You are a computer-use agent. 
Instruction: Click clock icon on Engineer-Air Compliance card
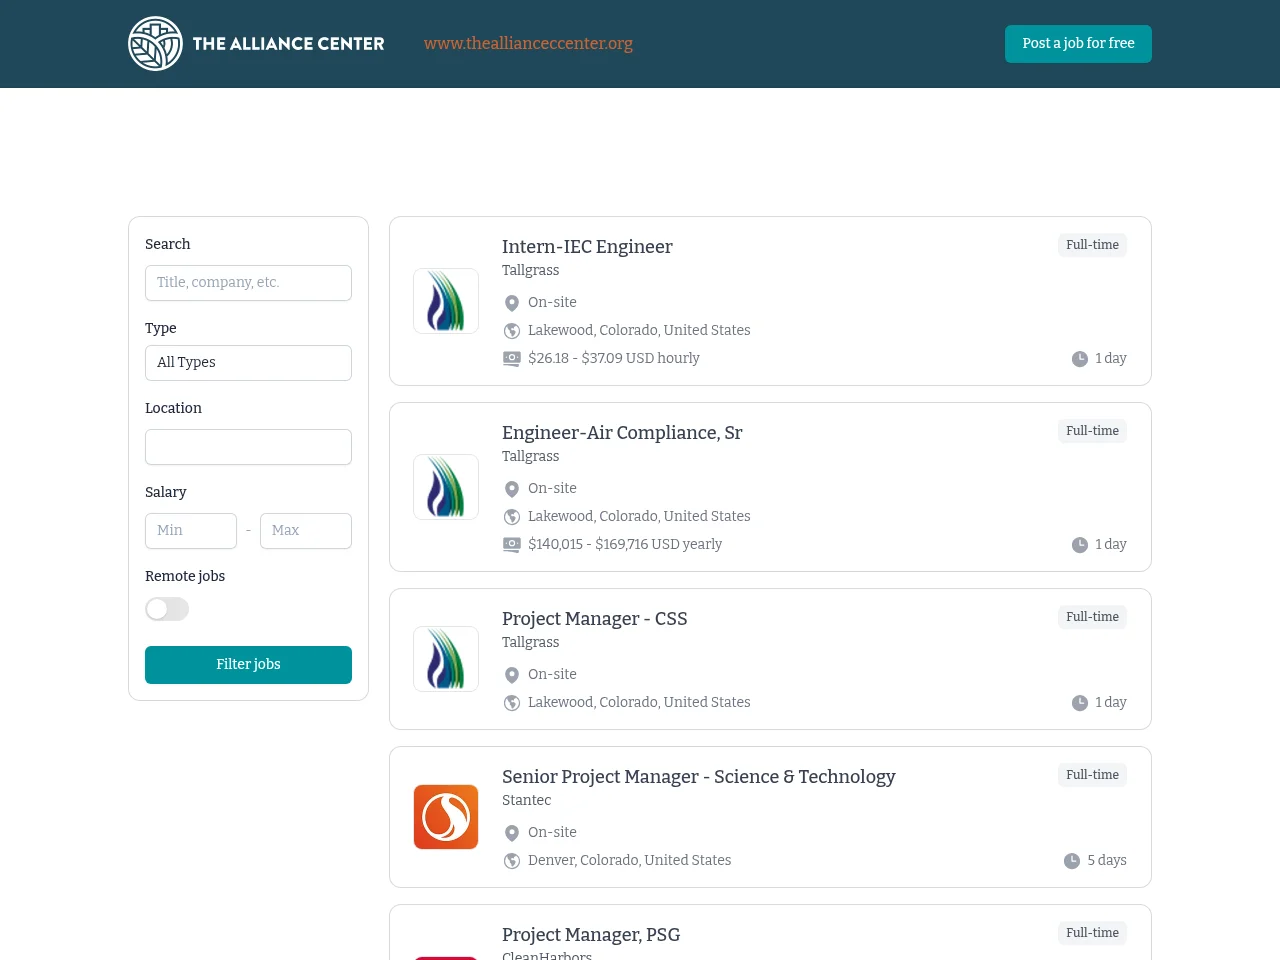[x=1080, y=545]
